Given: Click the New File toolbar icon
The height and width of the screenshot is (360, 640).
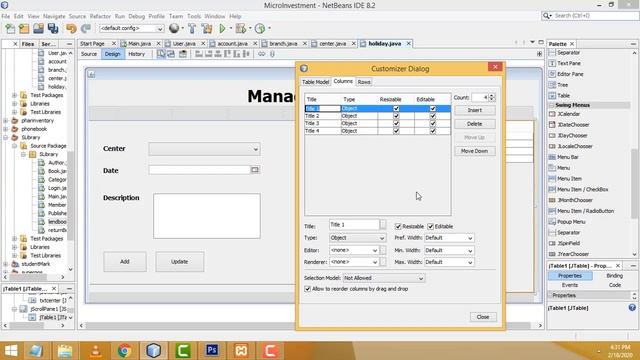Looking at the screenshot, I should coord(10,29).
